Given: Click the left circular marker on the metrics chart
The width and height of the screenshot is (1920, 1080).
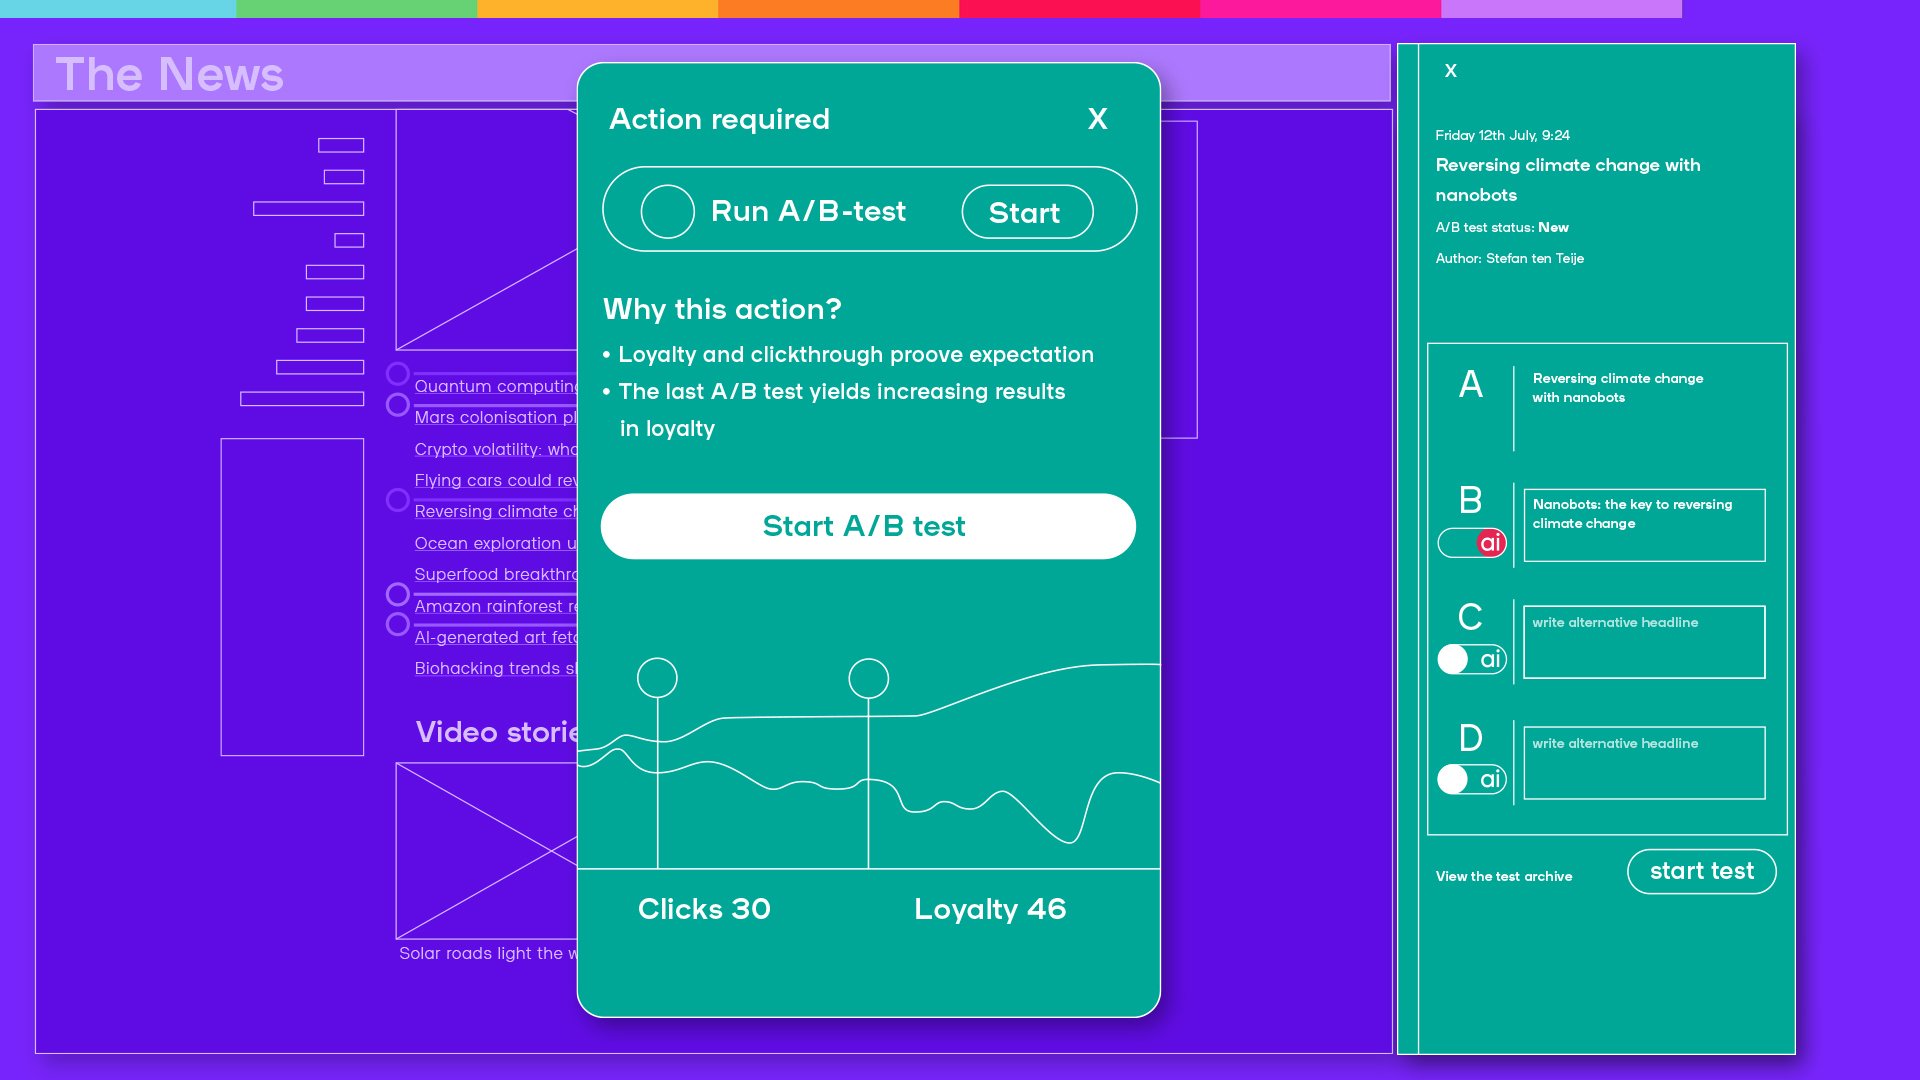Looking at the screenshot, I should click(x=659, y=678).
